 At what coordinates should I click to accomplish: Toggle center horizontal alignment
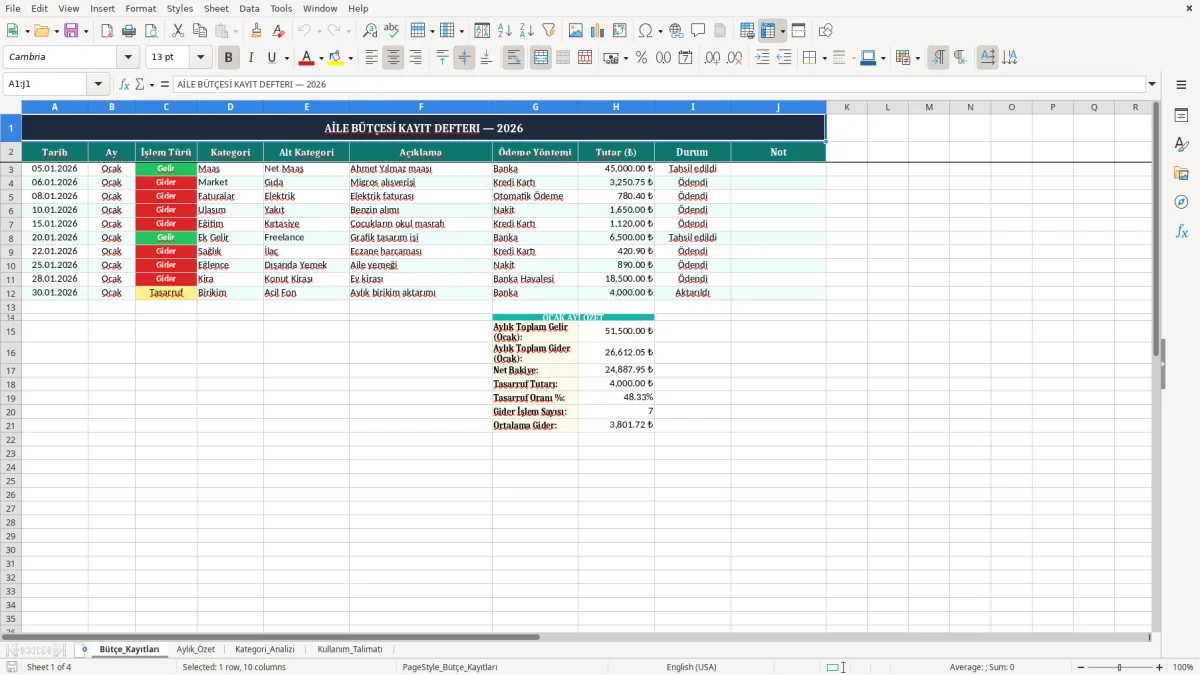(x=393, y=58)
